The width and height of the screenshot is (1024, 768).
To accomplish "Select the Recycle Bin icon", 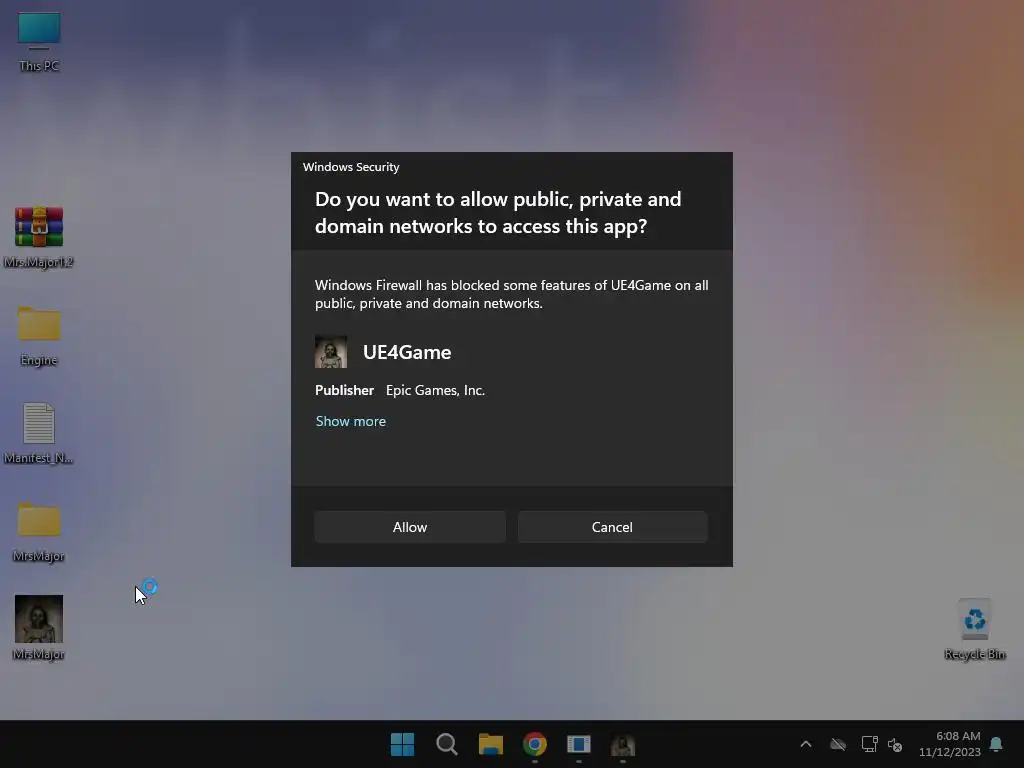I will coord(975,629).
